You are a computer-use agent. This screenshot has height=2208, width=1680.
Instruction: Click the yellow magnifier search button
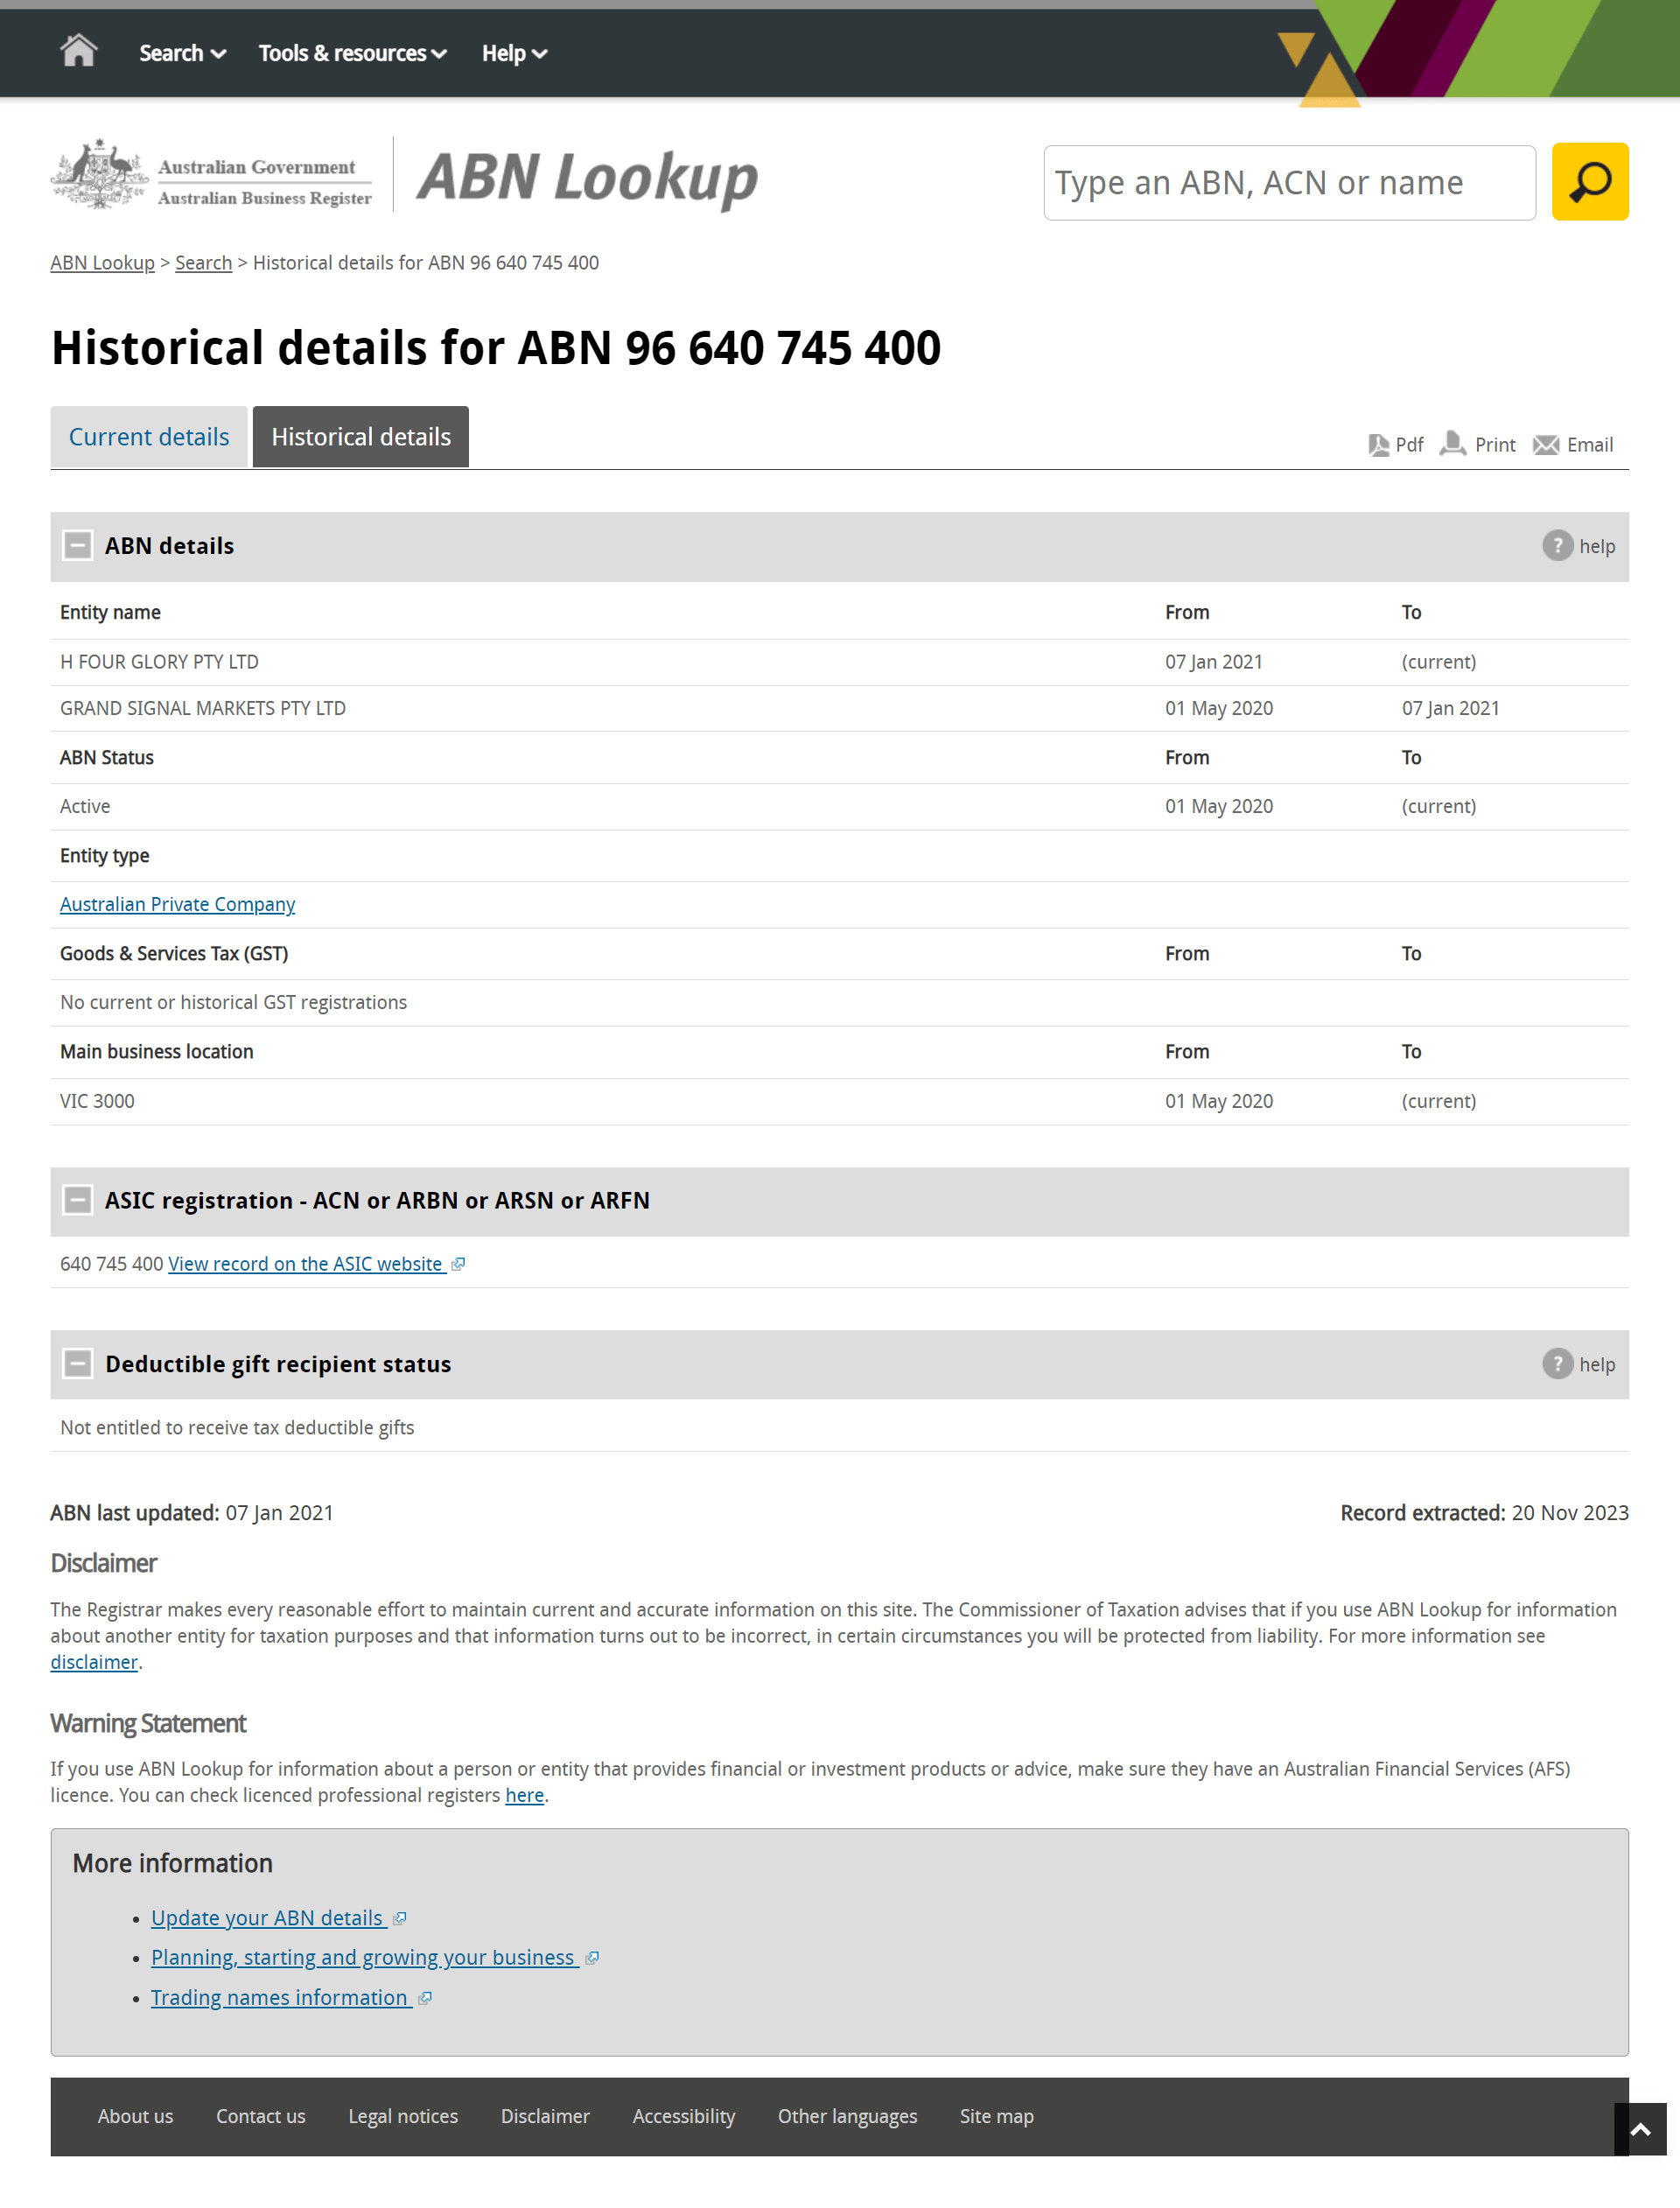tap(1589, 182)
